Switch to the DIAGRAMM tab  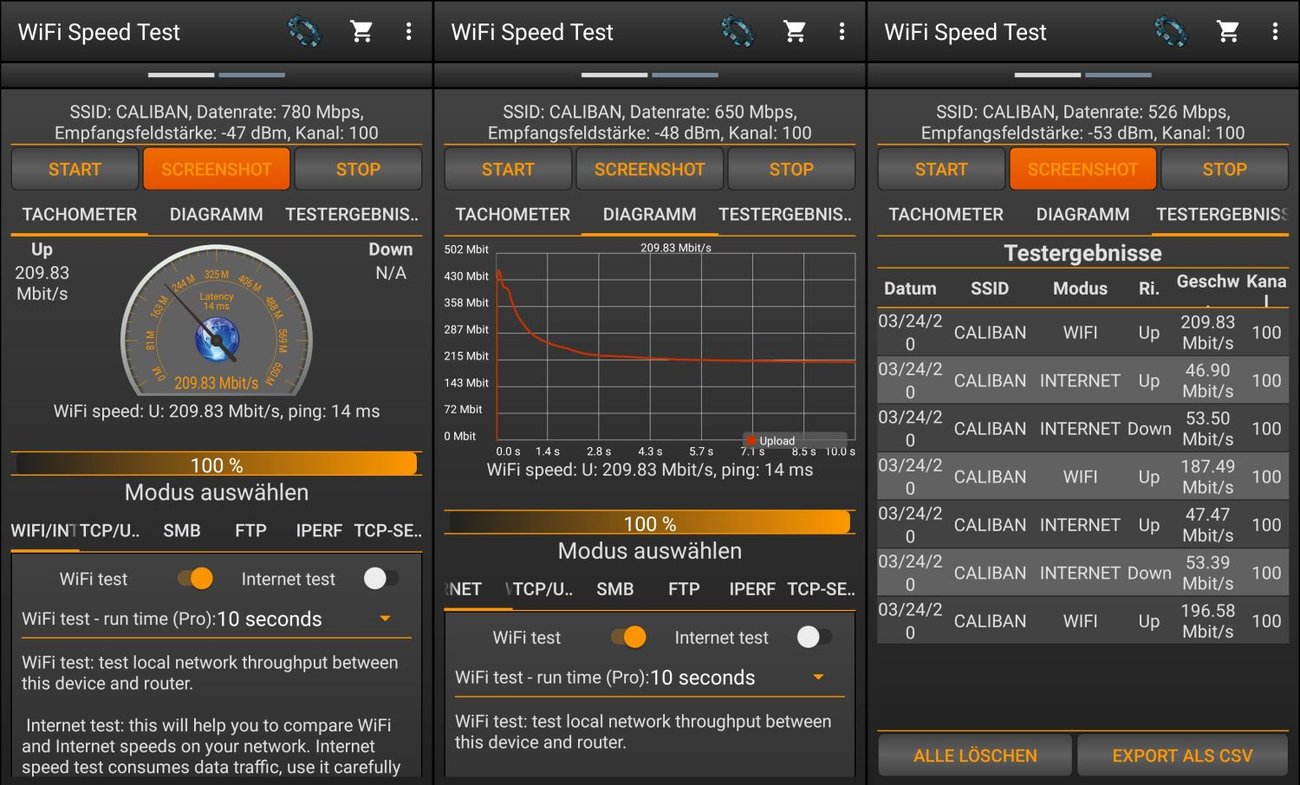(216, 214)
